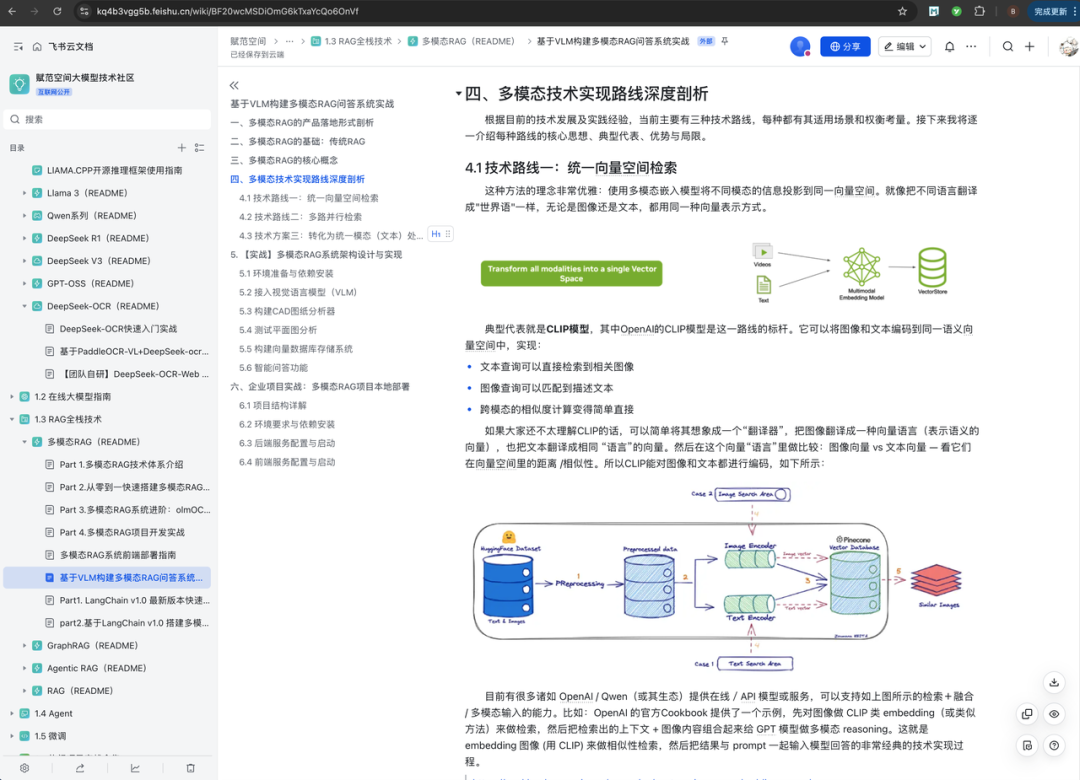Expand the GraphRAG (README) node
Image resolution: width=1080 pixels, height=780 pixels.
click(x=25, y=646)
